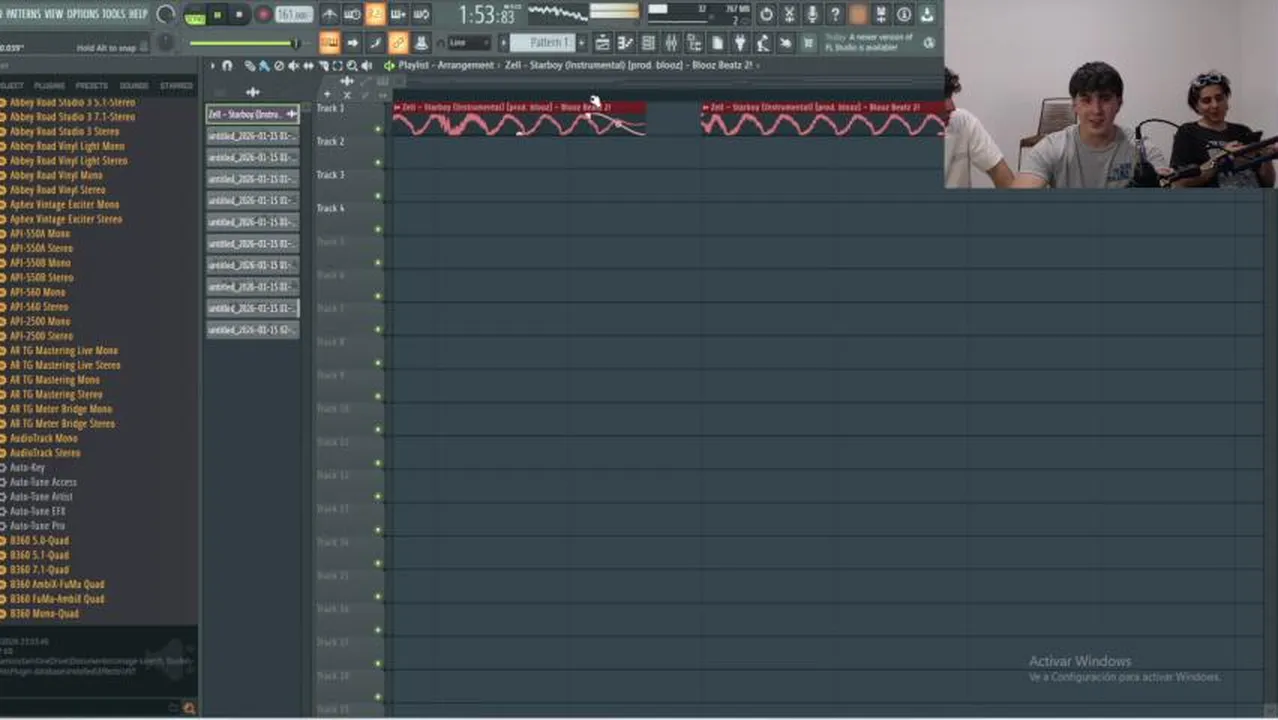Click the pause playback button
Image resolution: width=1278 pixels, height=720 pixels.
coord(217,15)
